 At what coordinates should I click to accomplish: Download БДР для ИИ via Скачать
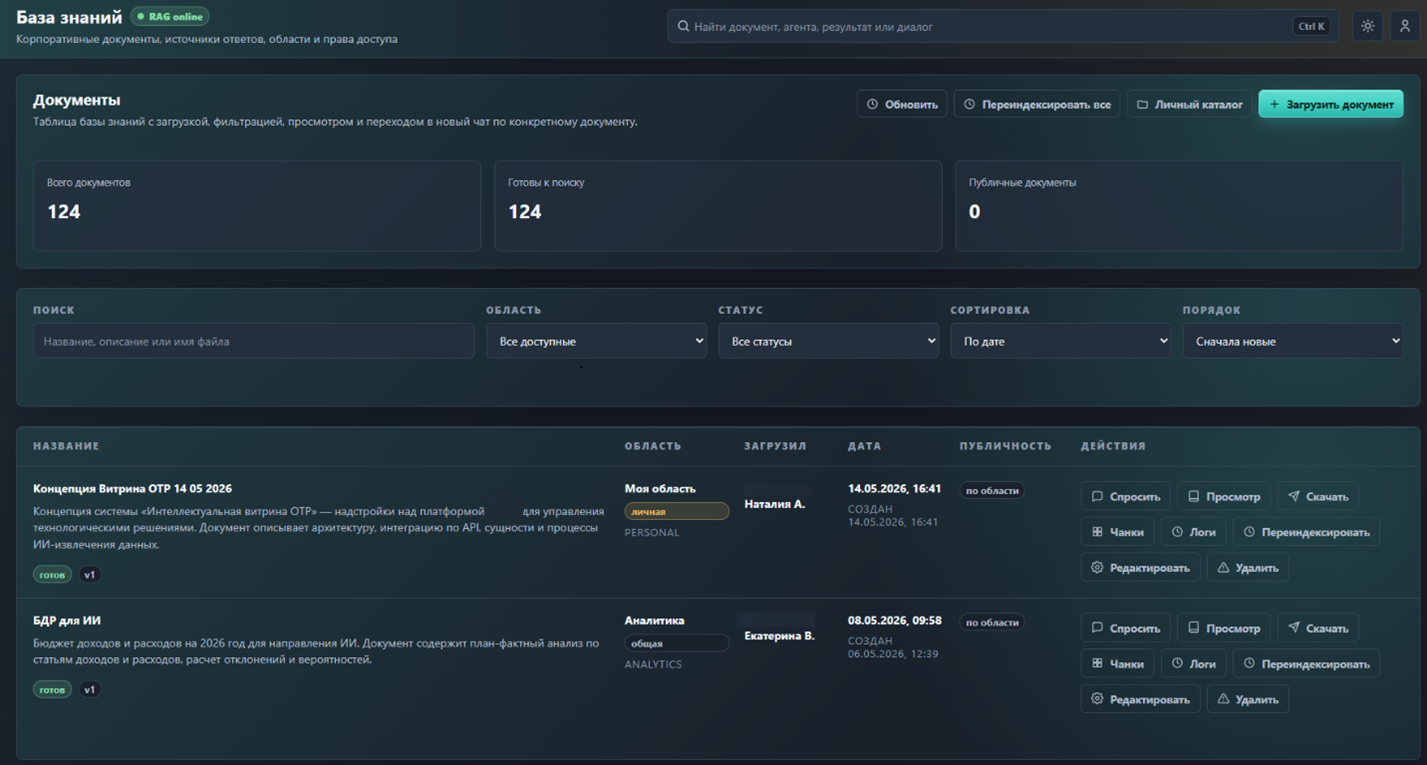[x=1318, y=628]
